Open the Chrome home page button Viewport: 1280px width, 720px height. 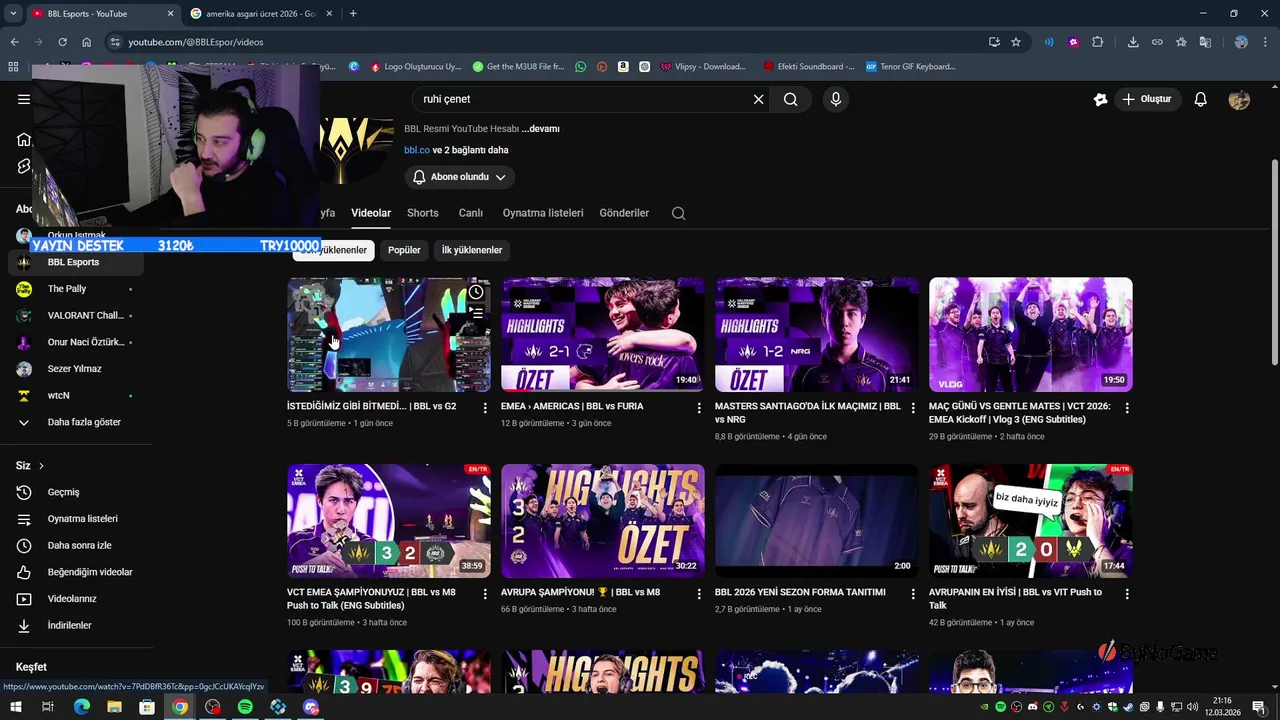[x=86, y=42]
